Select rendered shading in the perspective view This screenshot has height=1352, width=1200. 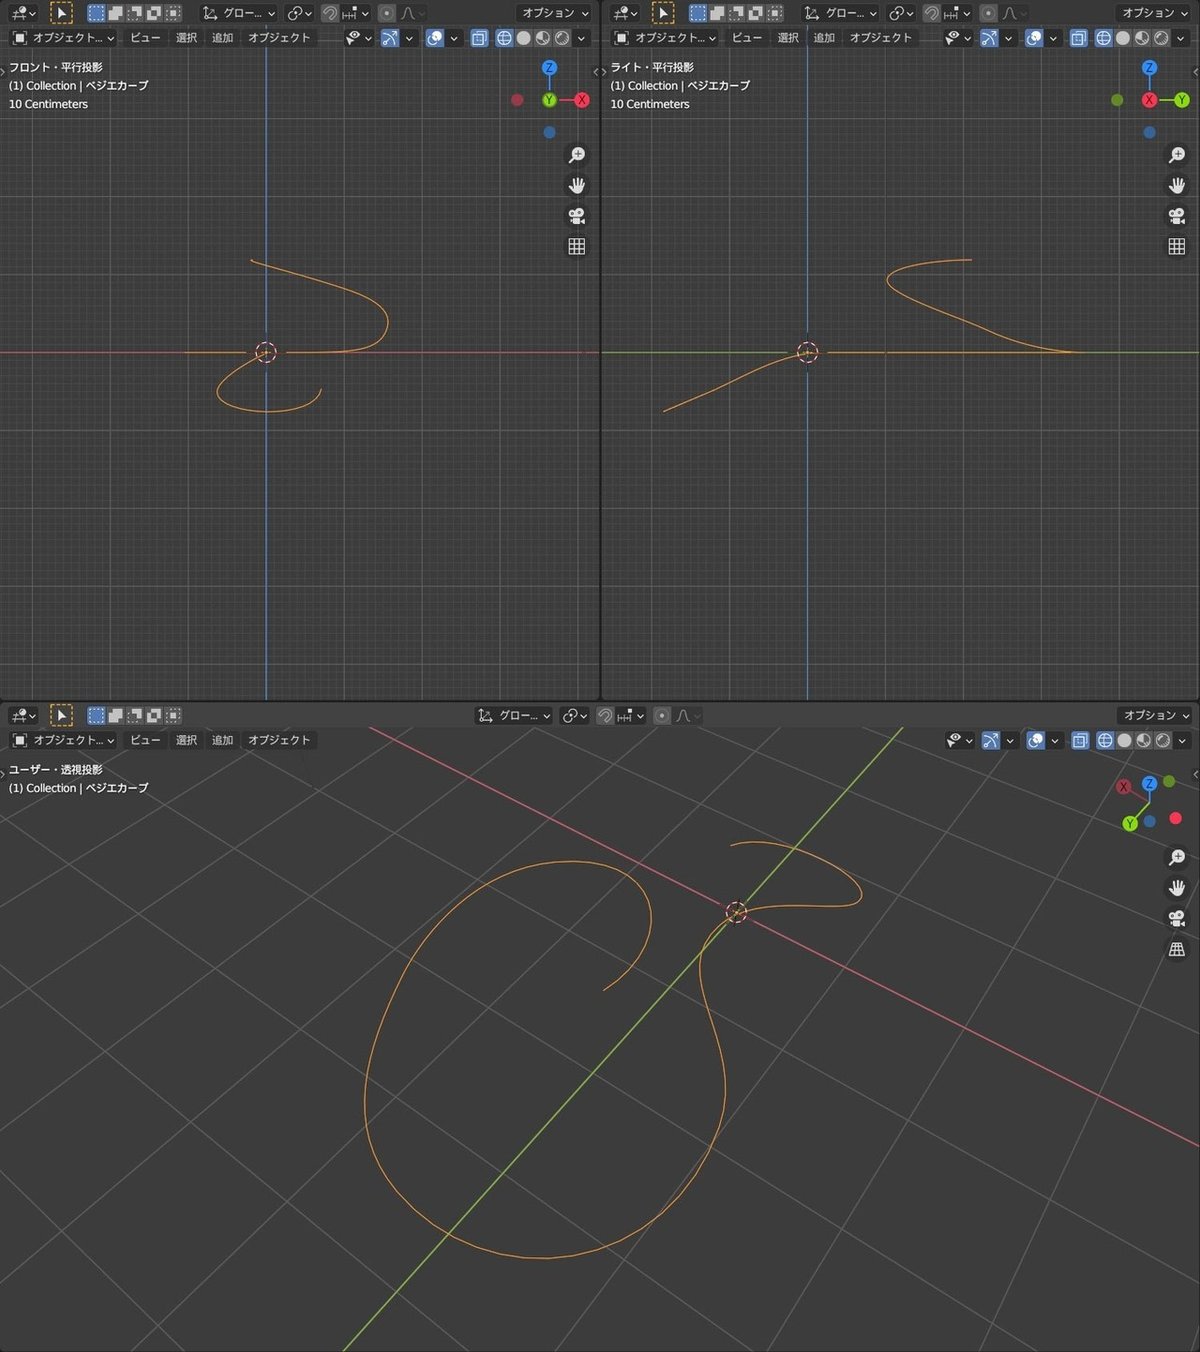pos(1162,740)
